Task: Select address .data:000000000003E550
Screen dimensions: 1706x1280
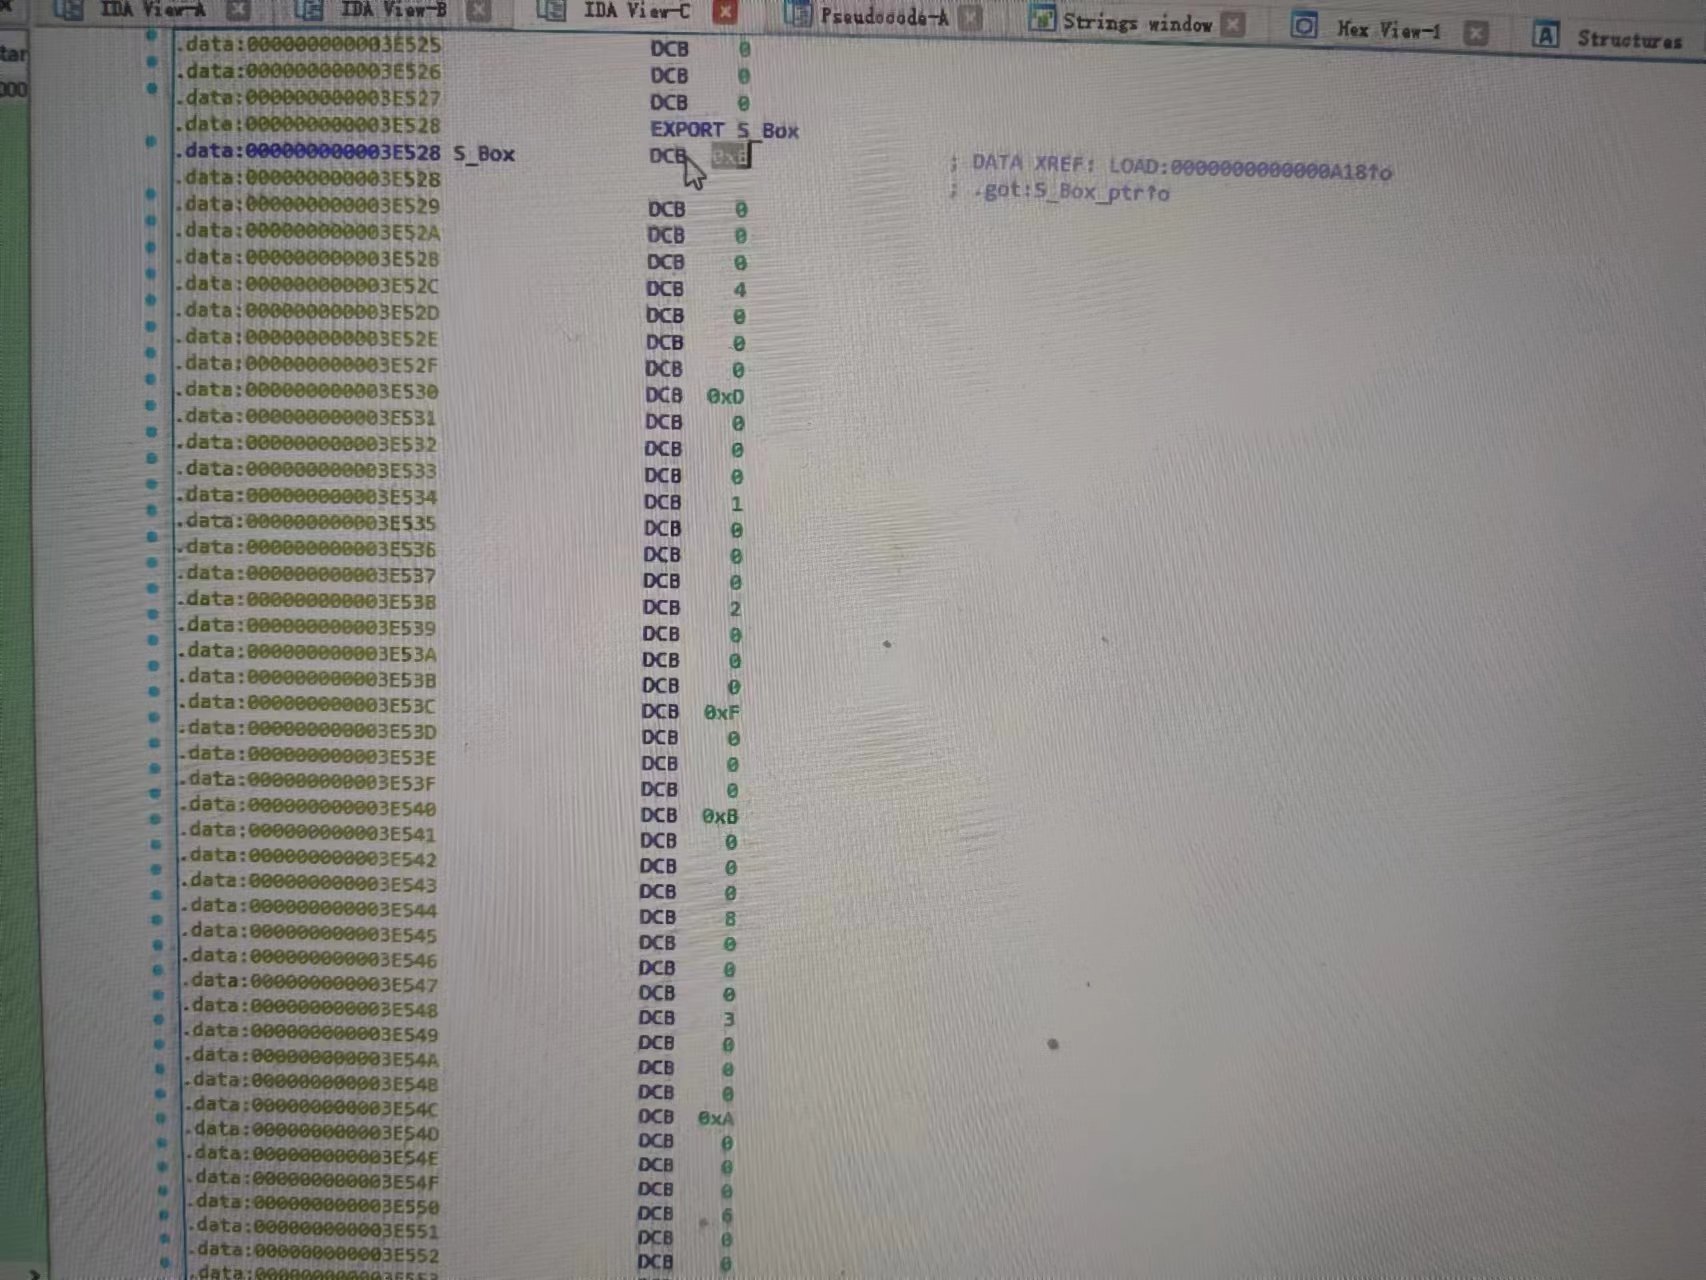Action: (x=315, y=1204)
